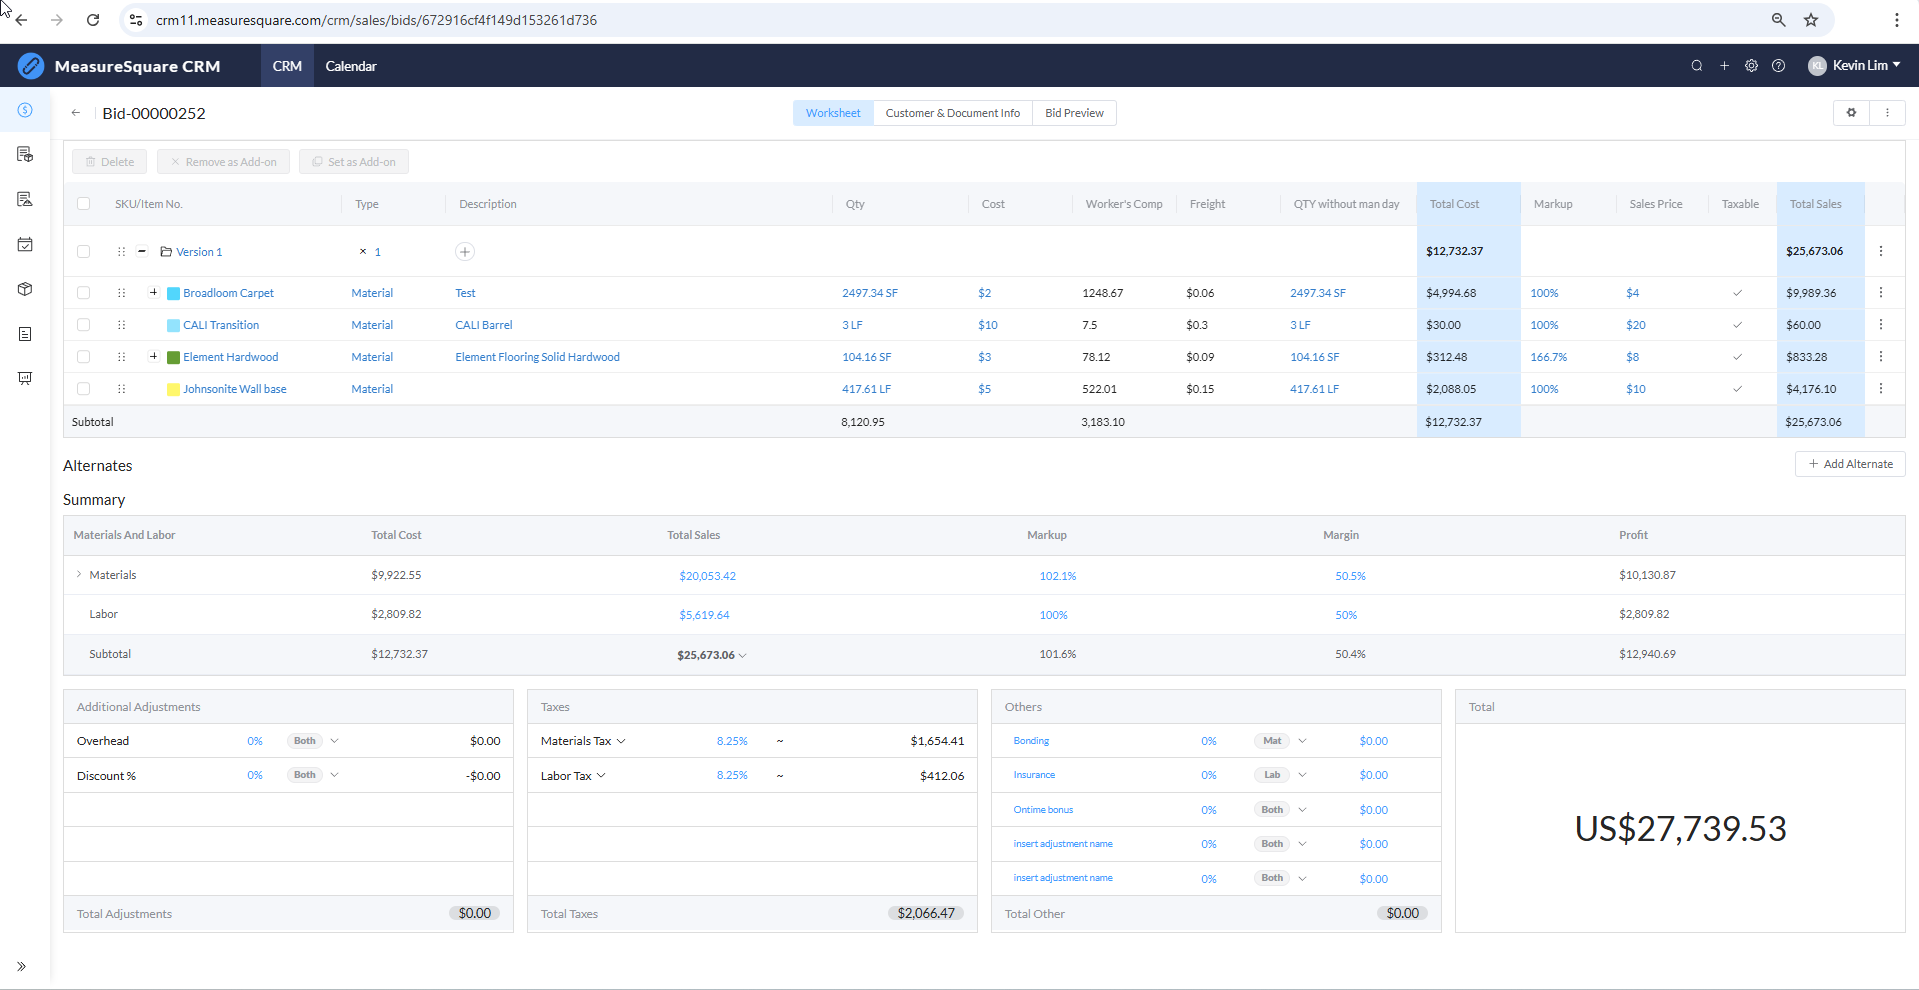
Task: Open the bid more-options menu beside the gear
Action: [x=1887, y=113]
